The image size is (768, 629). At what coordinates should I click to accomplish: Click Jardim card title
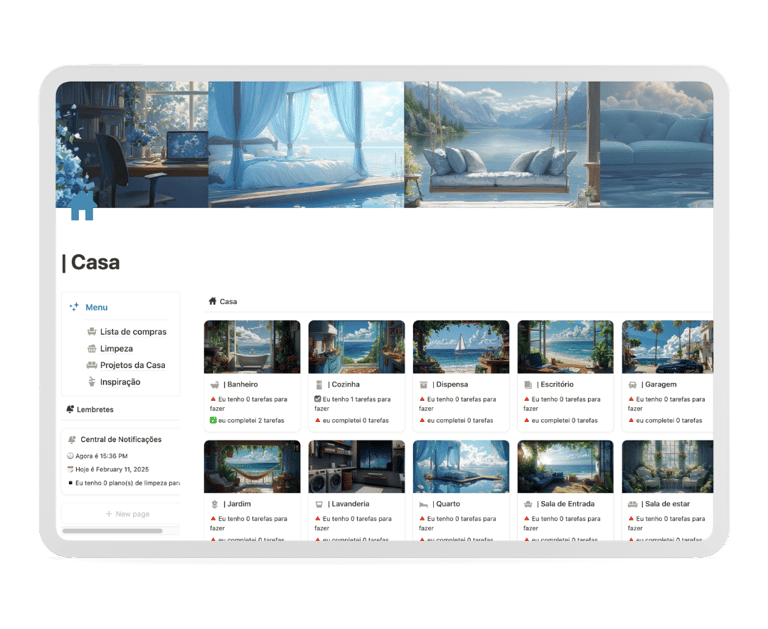(x=237, y=504)
